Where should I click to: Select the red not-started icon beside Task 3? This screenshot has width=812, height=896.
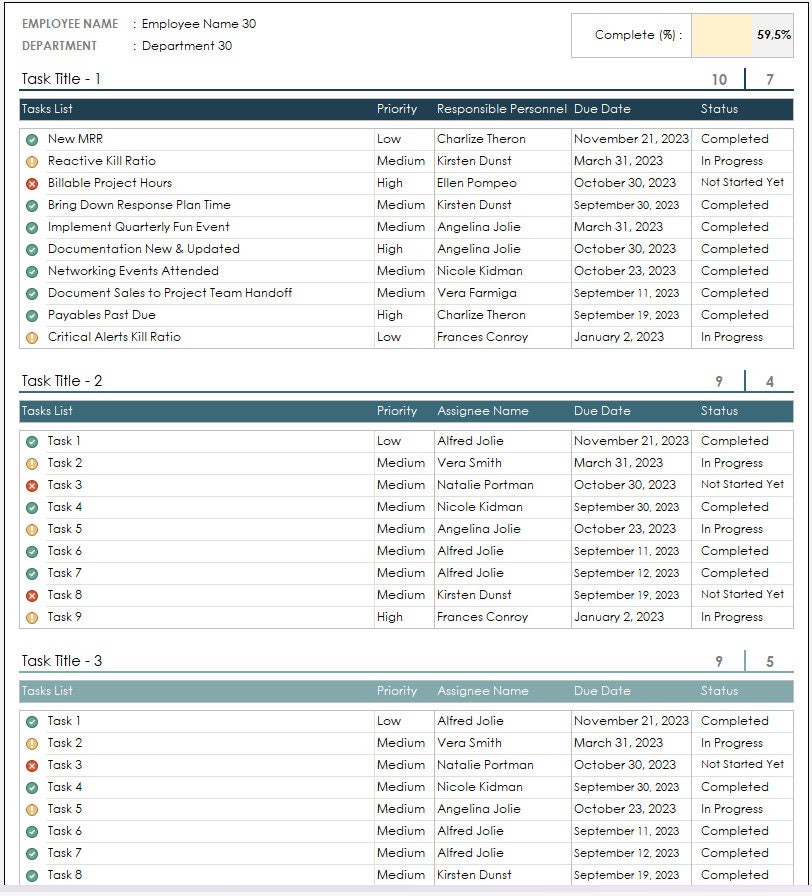pos(30,485)
